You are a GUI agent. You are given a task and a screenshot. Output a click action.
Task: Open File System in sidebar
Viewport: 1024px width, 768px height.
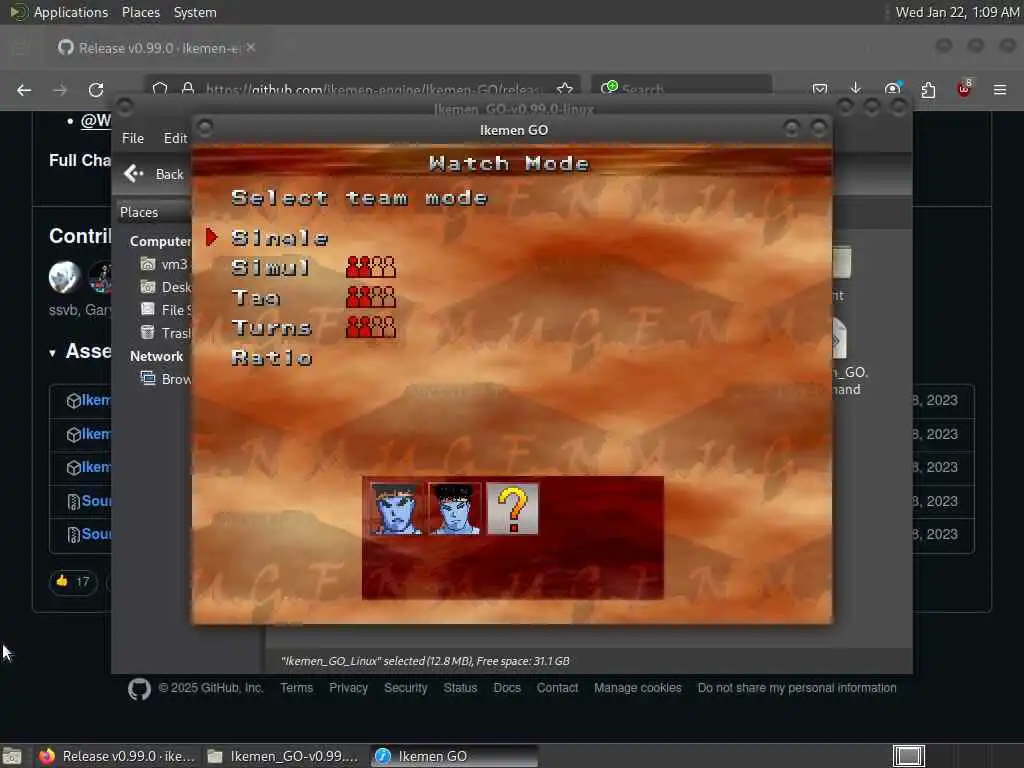(x=166, y=310)
